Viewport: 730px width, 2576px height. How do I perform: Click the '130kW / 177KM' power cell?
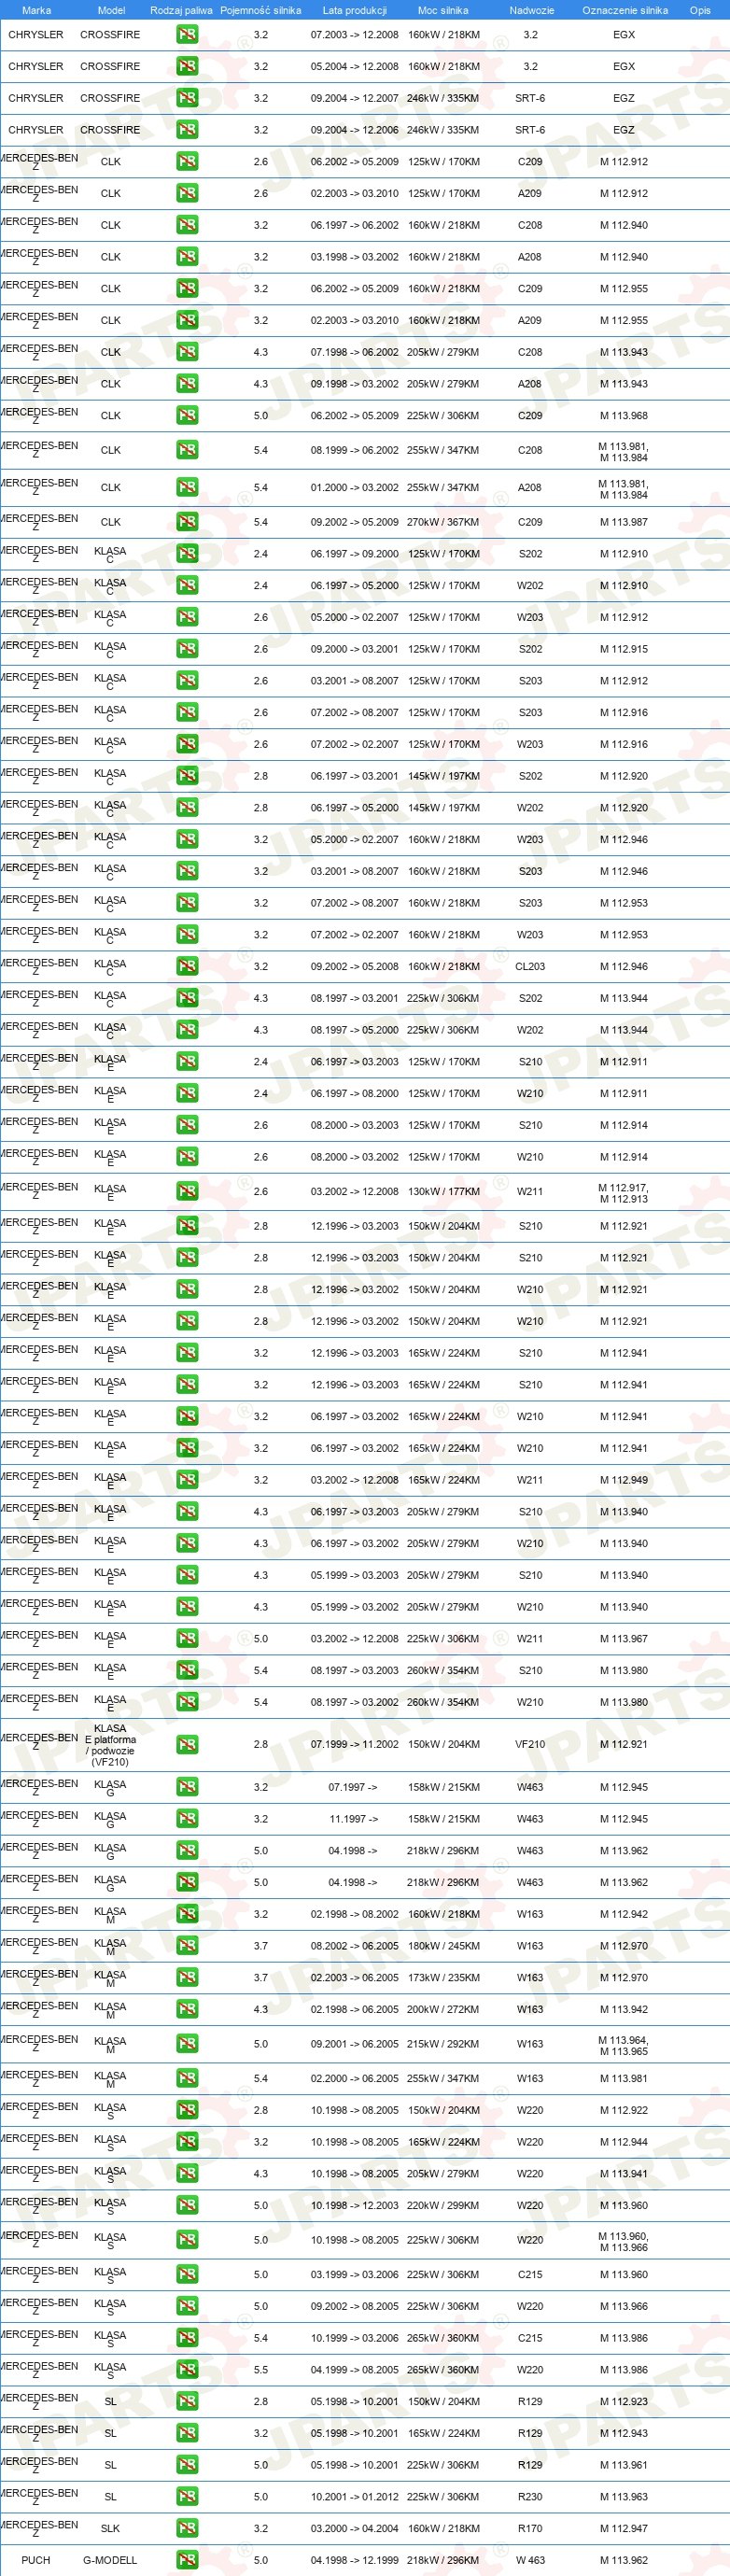pyautogui.click(x=443, y=1191)
